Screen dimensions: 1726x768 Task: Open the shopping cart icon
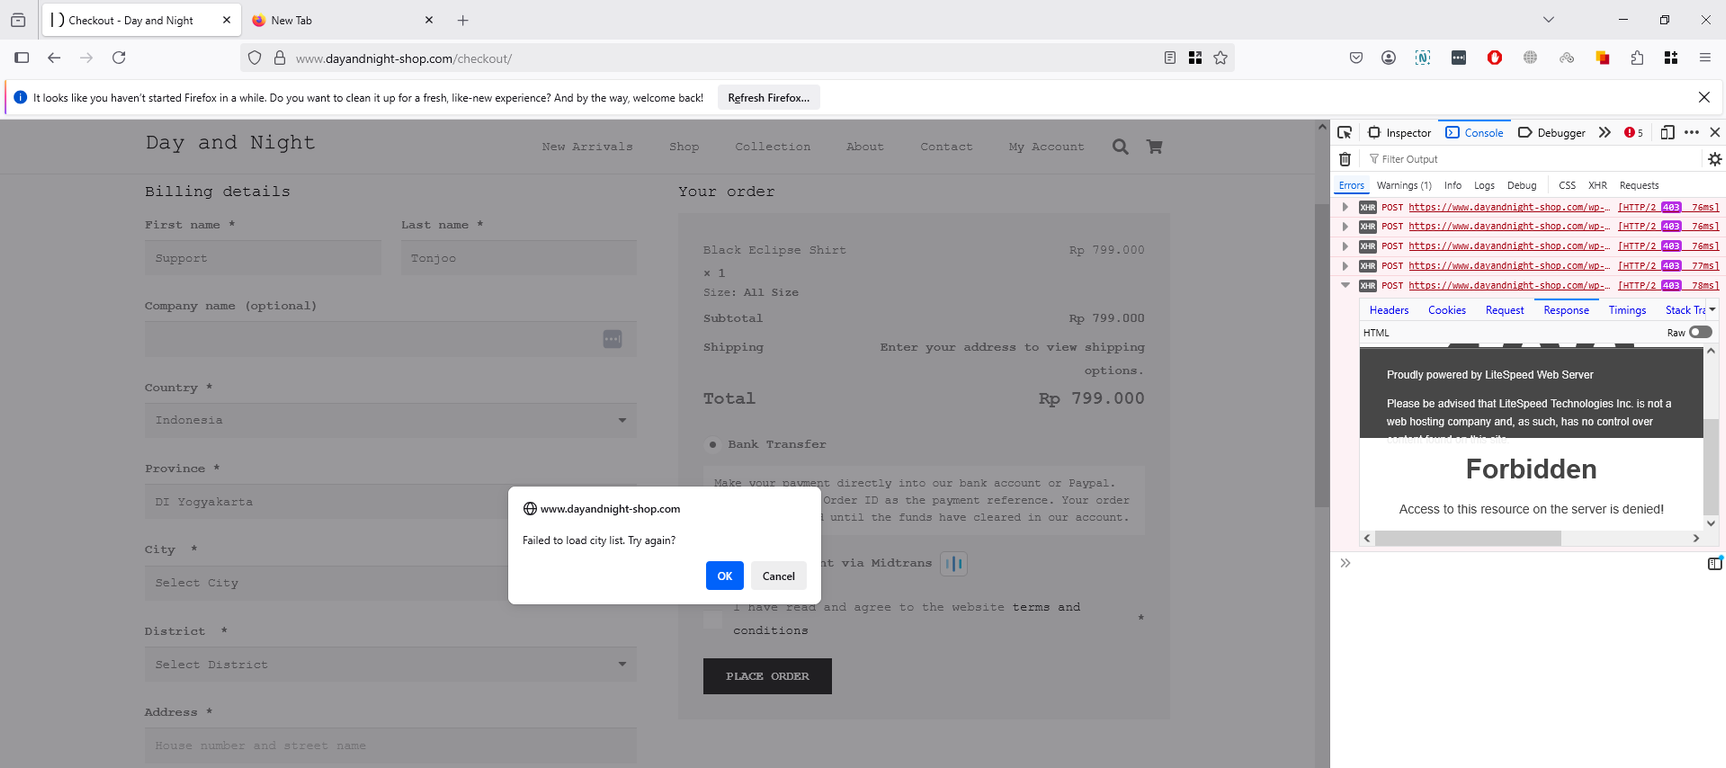coord(1155,147)
